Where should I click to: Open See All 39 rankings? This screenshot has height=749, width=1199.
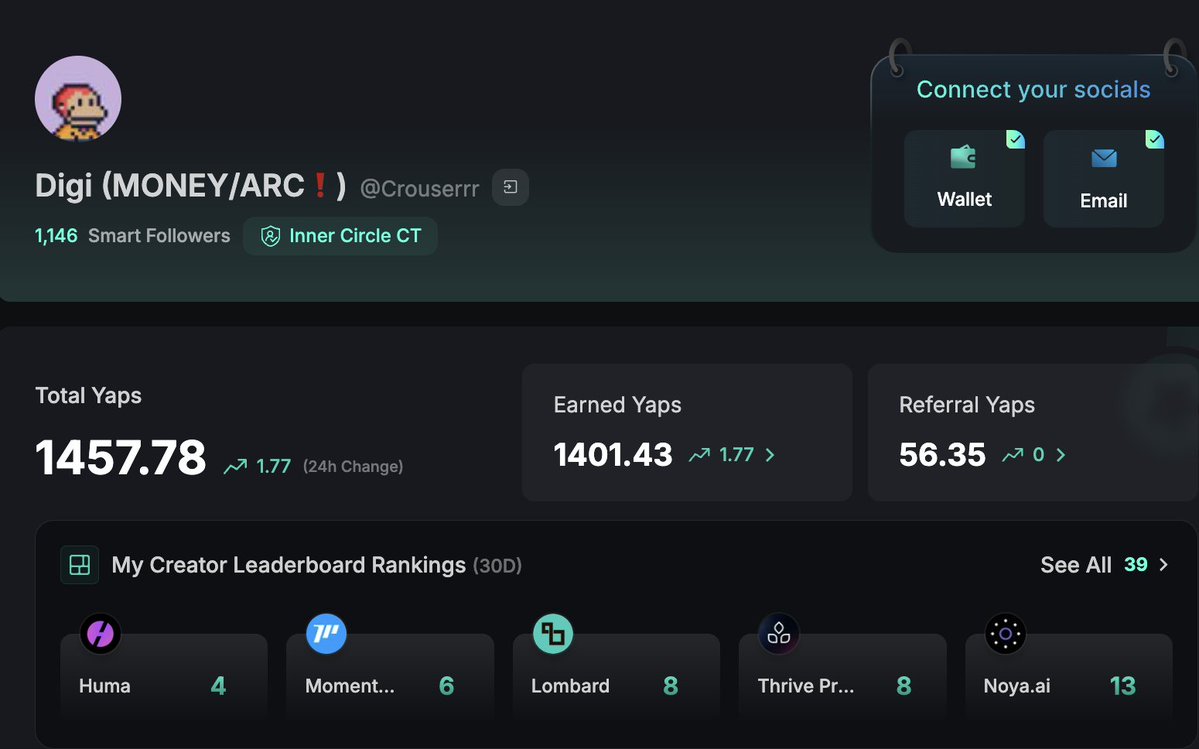pyautogui.click(x=1104, y=565)
